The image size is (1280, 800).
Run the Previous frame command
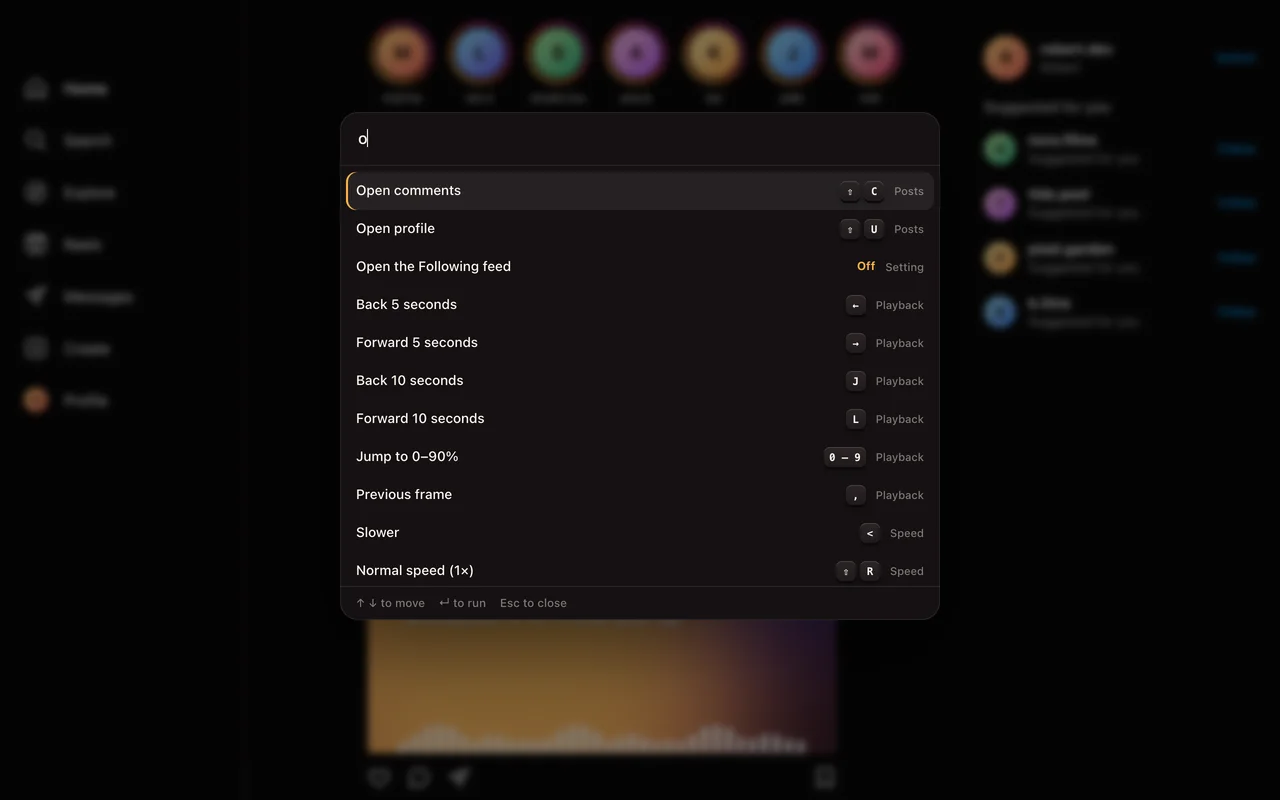[640, 495]
